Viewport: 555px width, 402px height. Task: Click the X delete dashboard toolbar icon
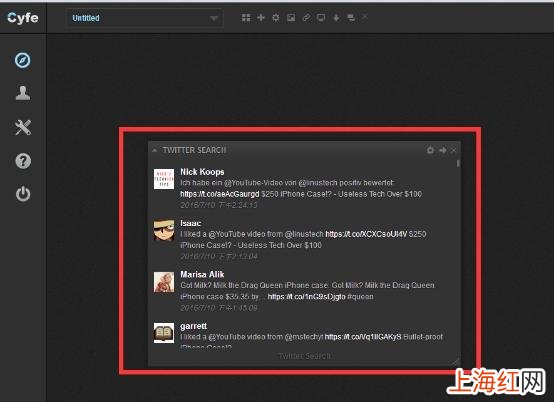point(365,17)
